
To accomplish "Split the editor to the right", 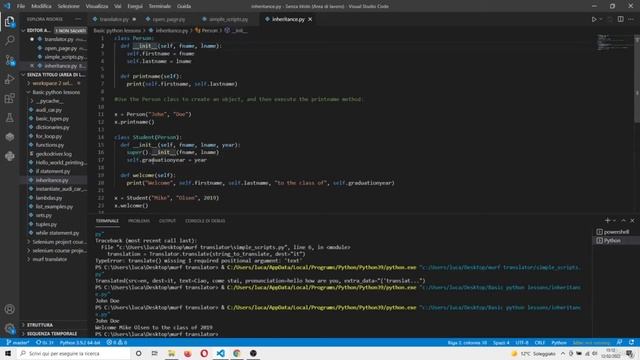I will pyautogui.click(x=620, y=19).
